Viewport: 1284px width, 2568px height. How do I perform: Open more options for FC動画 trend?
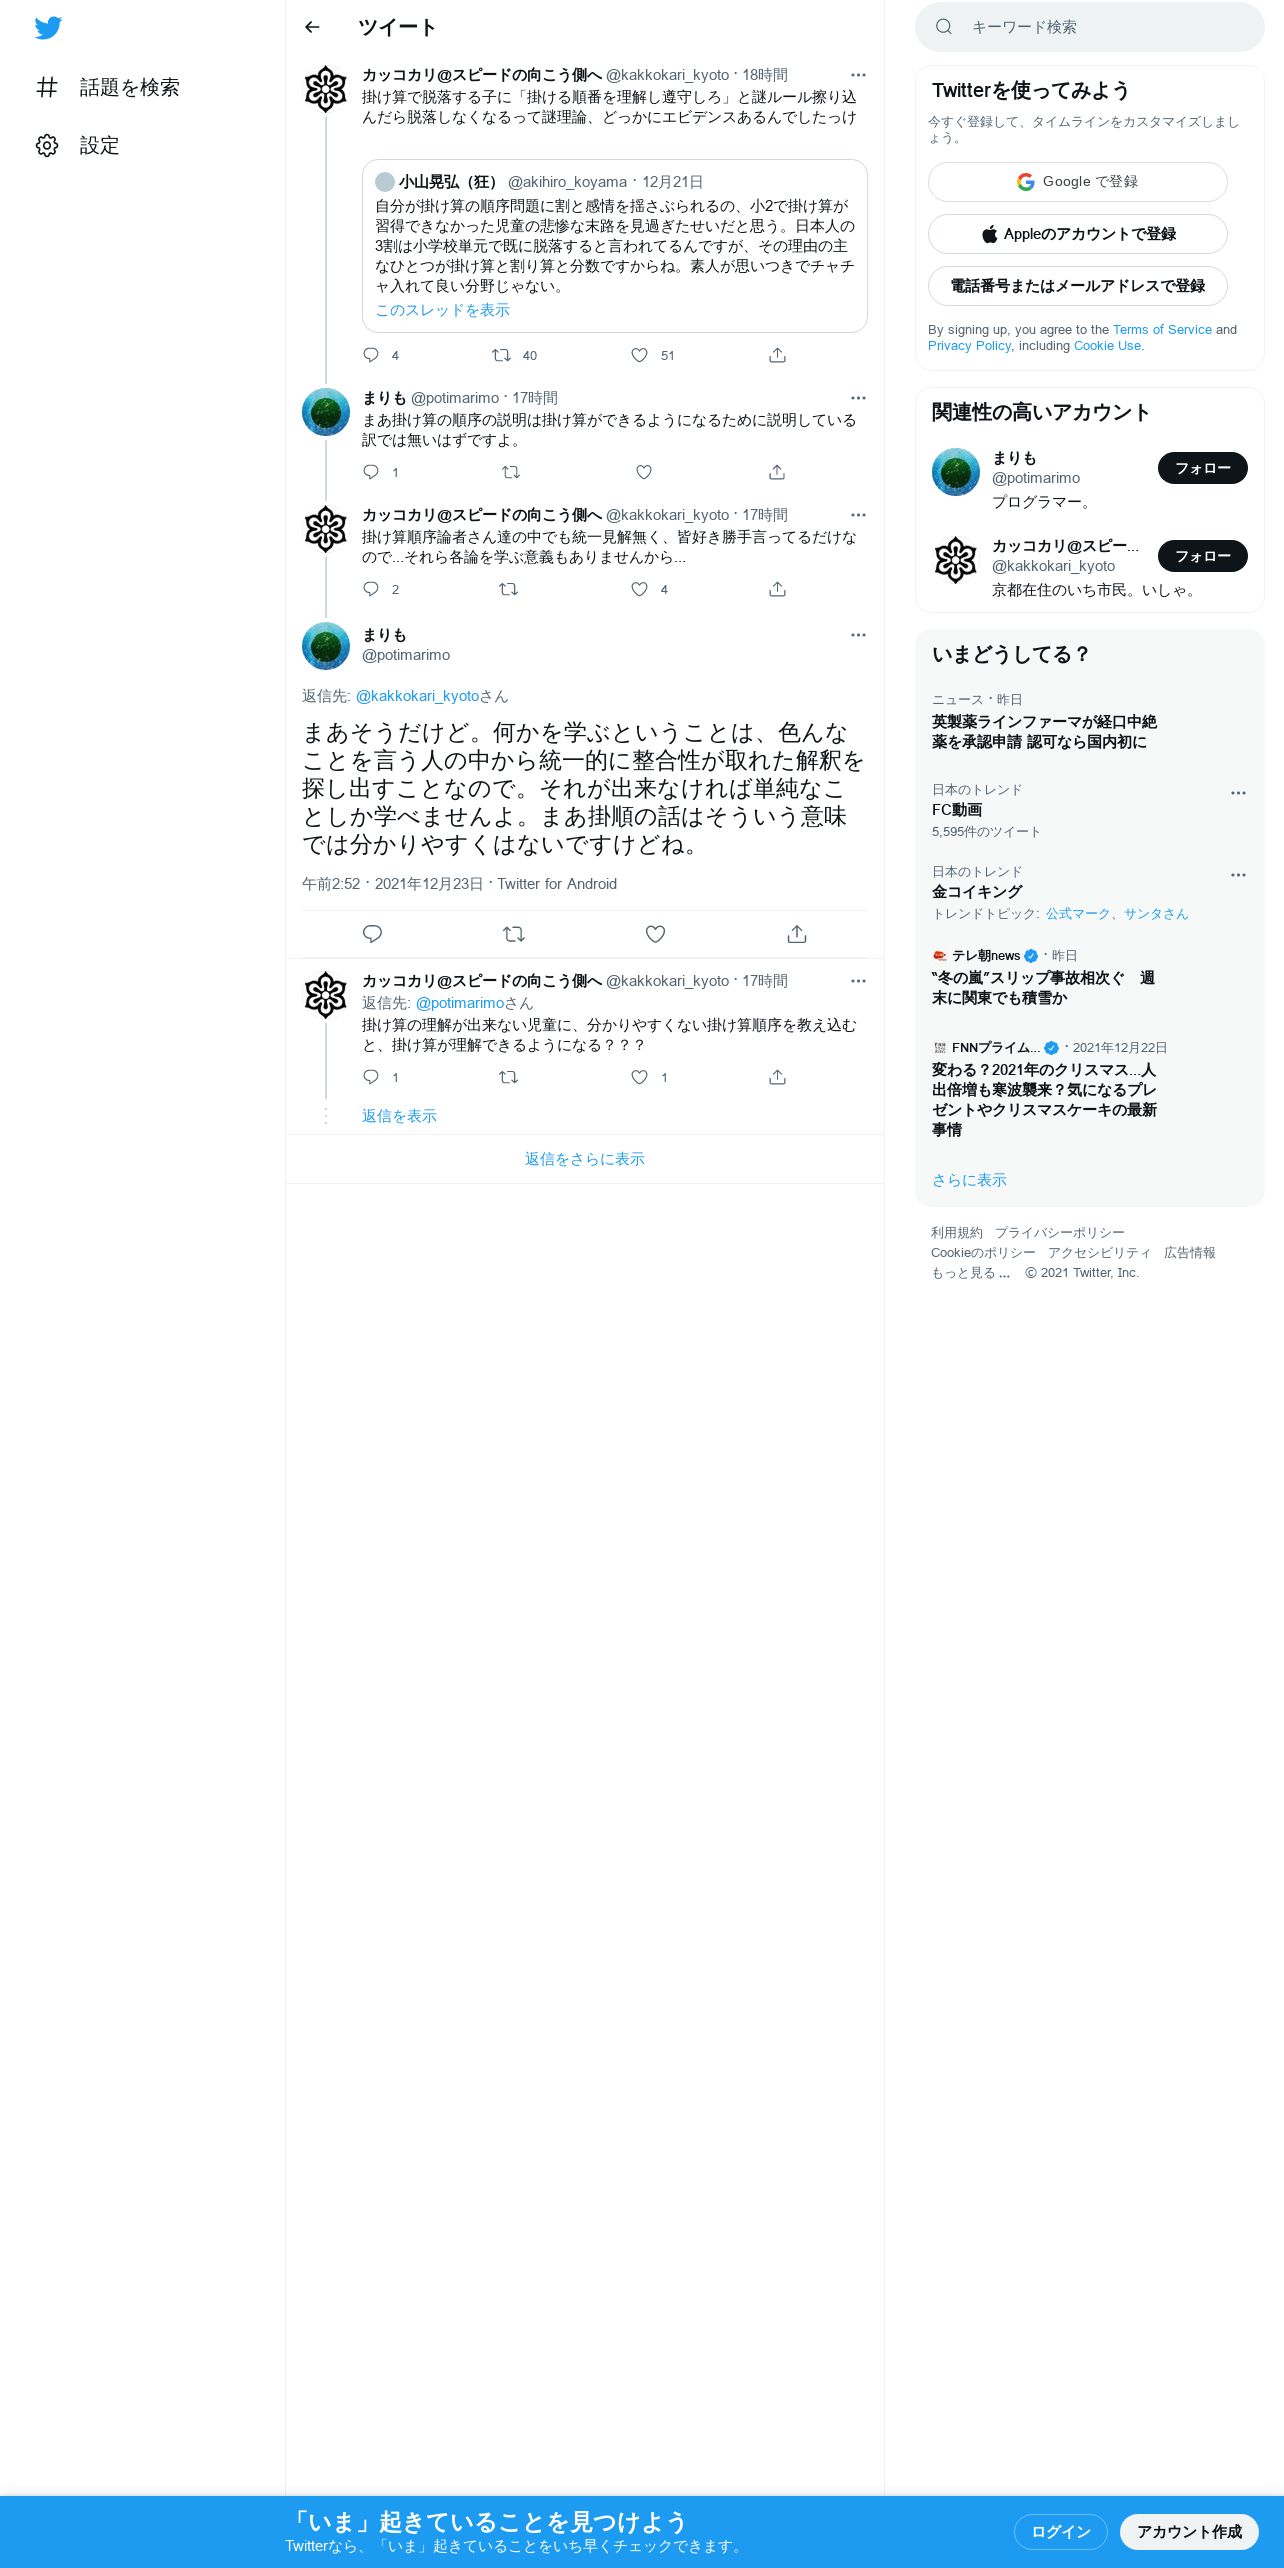(x=1238, y=793)
